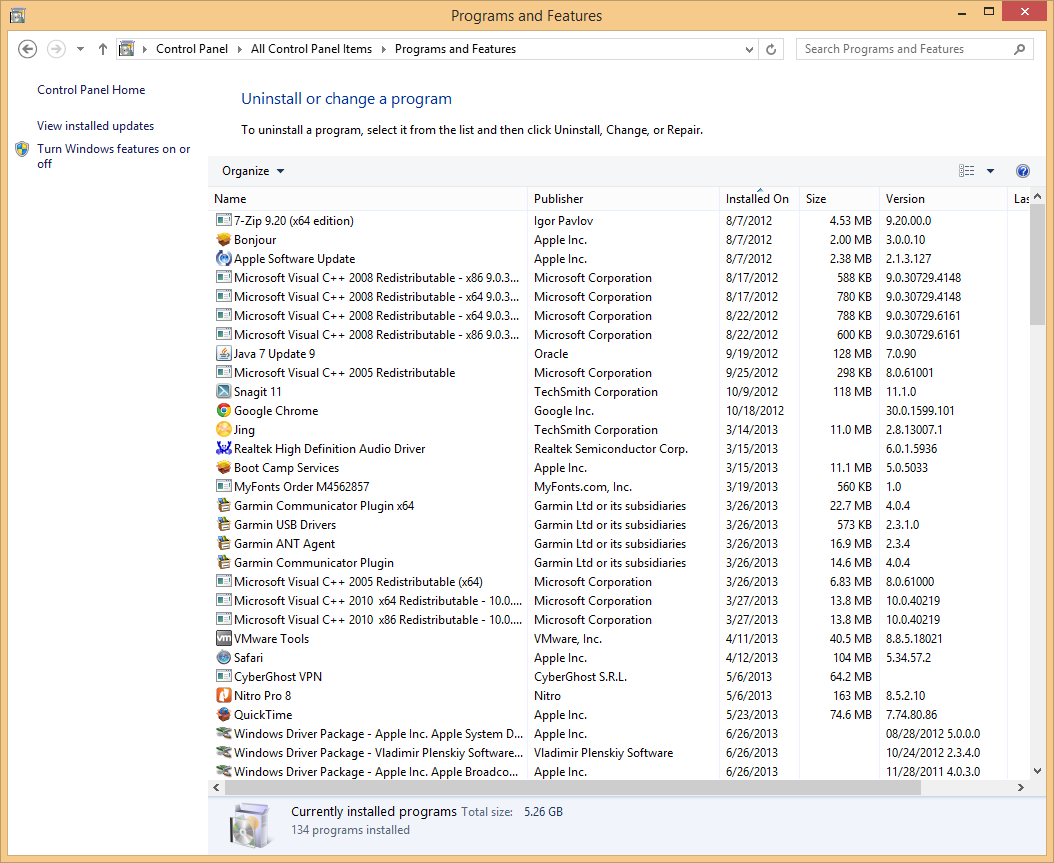Click the Boot Camp Services icon
This screenshot has width=1054, height=863.
coord(223,467)
